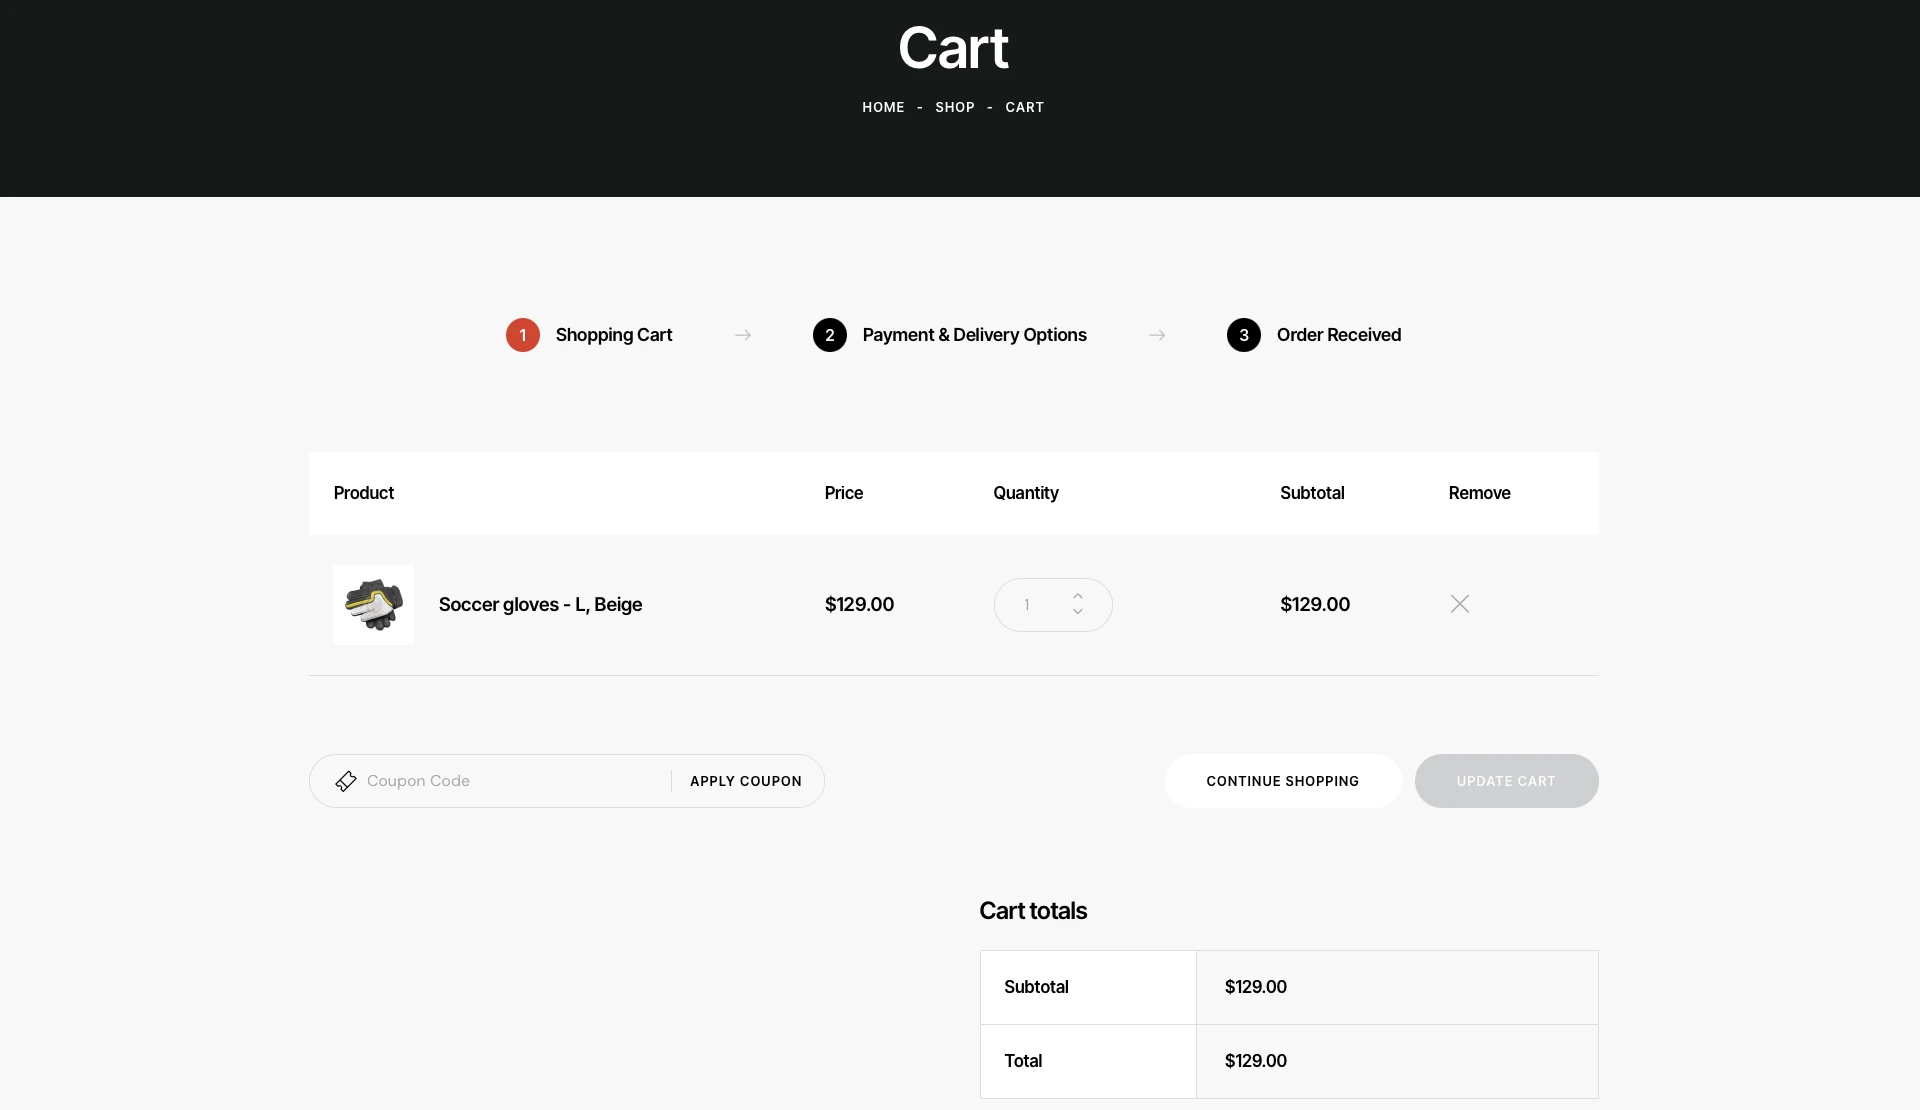The width and height of the screenshot is (1920, 1110).
Task: Open Soccer gloves product thumbnail
Action: click(x=374, y=605)
